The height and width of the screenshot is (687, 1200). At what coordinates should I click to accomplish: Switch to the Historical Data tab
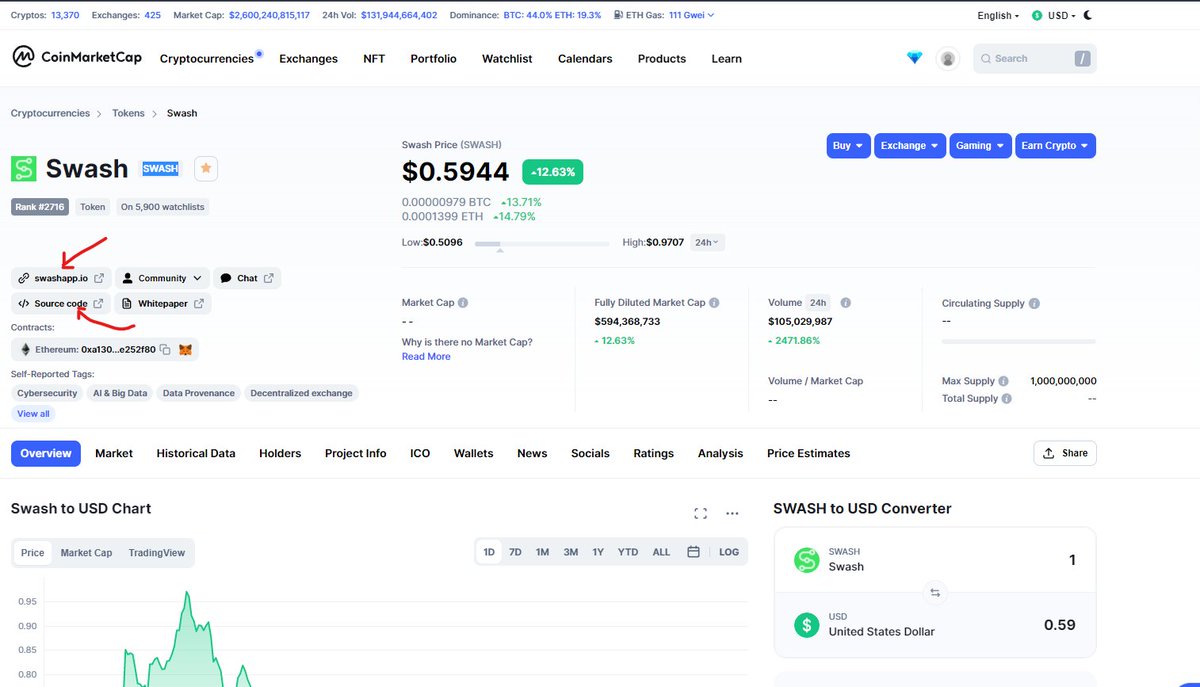tap(196, 453)
